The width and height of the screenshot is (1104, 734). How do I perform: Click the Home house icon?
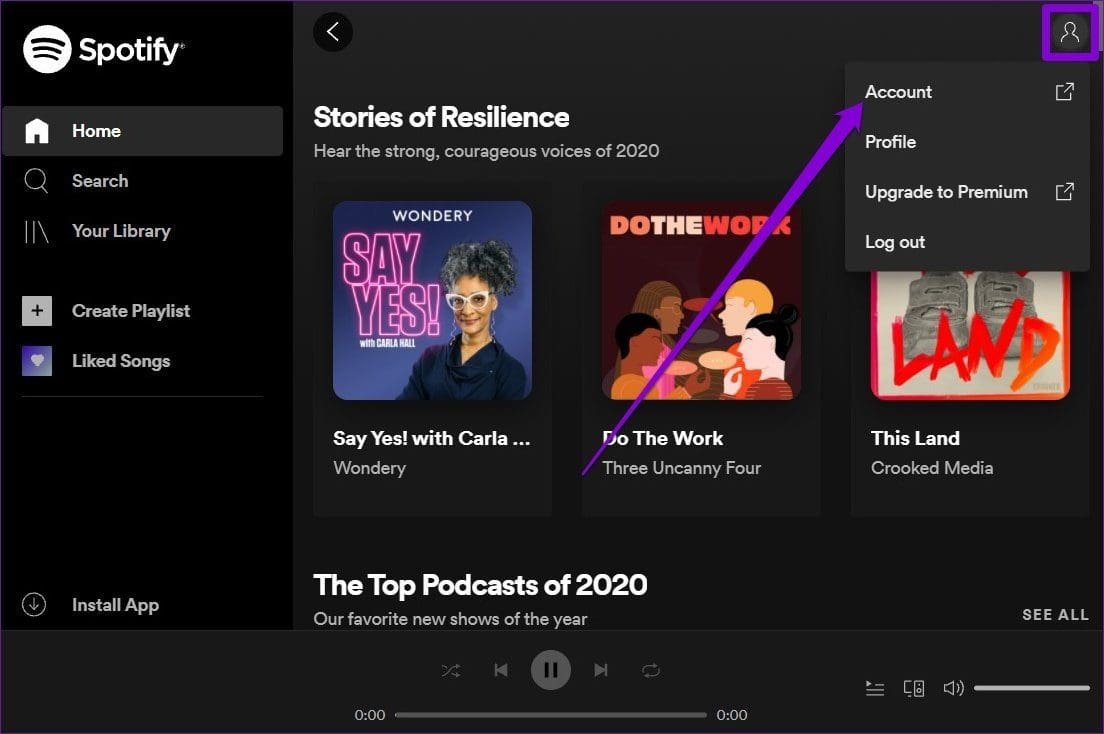(x=37, y=131)
